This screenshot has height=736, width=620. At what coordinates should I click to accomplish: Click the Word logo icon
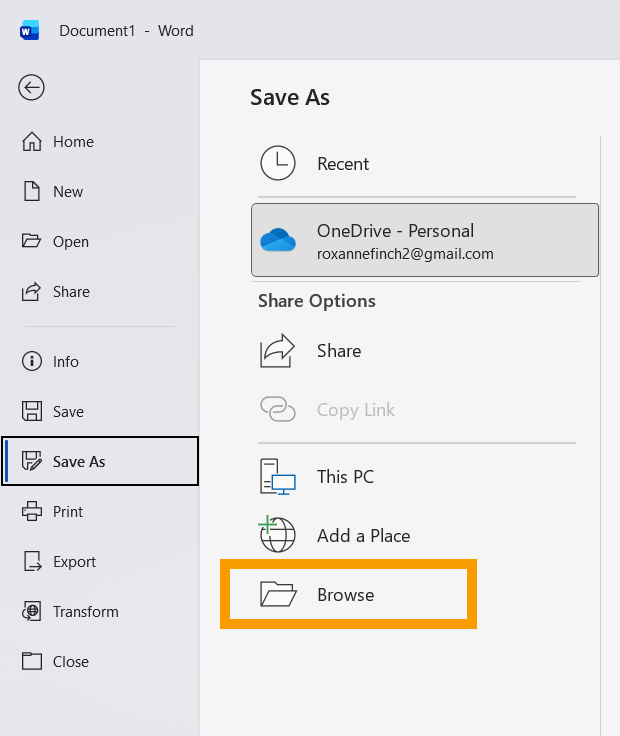tap(29, 31)
